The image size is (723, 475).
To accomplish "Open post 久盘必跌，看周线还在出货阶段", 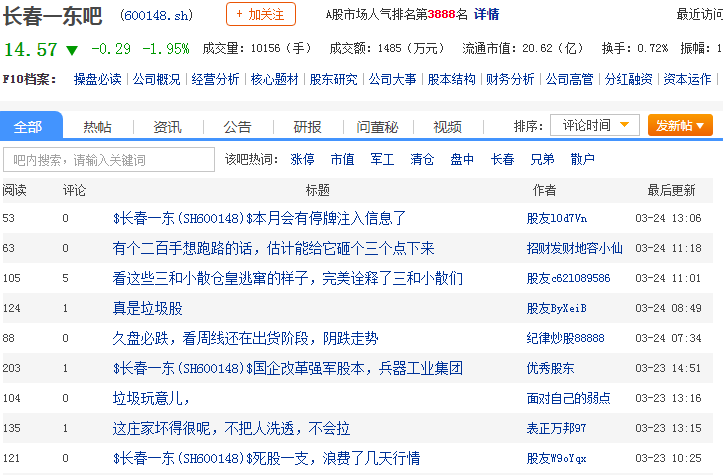I will 245,338.
